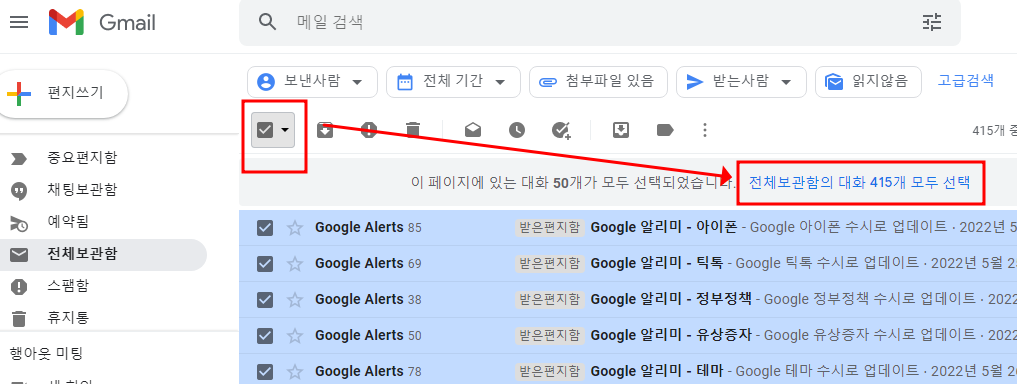Uncheck the 테마 alert email checkbox

(x=265, y=372)
